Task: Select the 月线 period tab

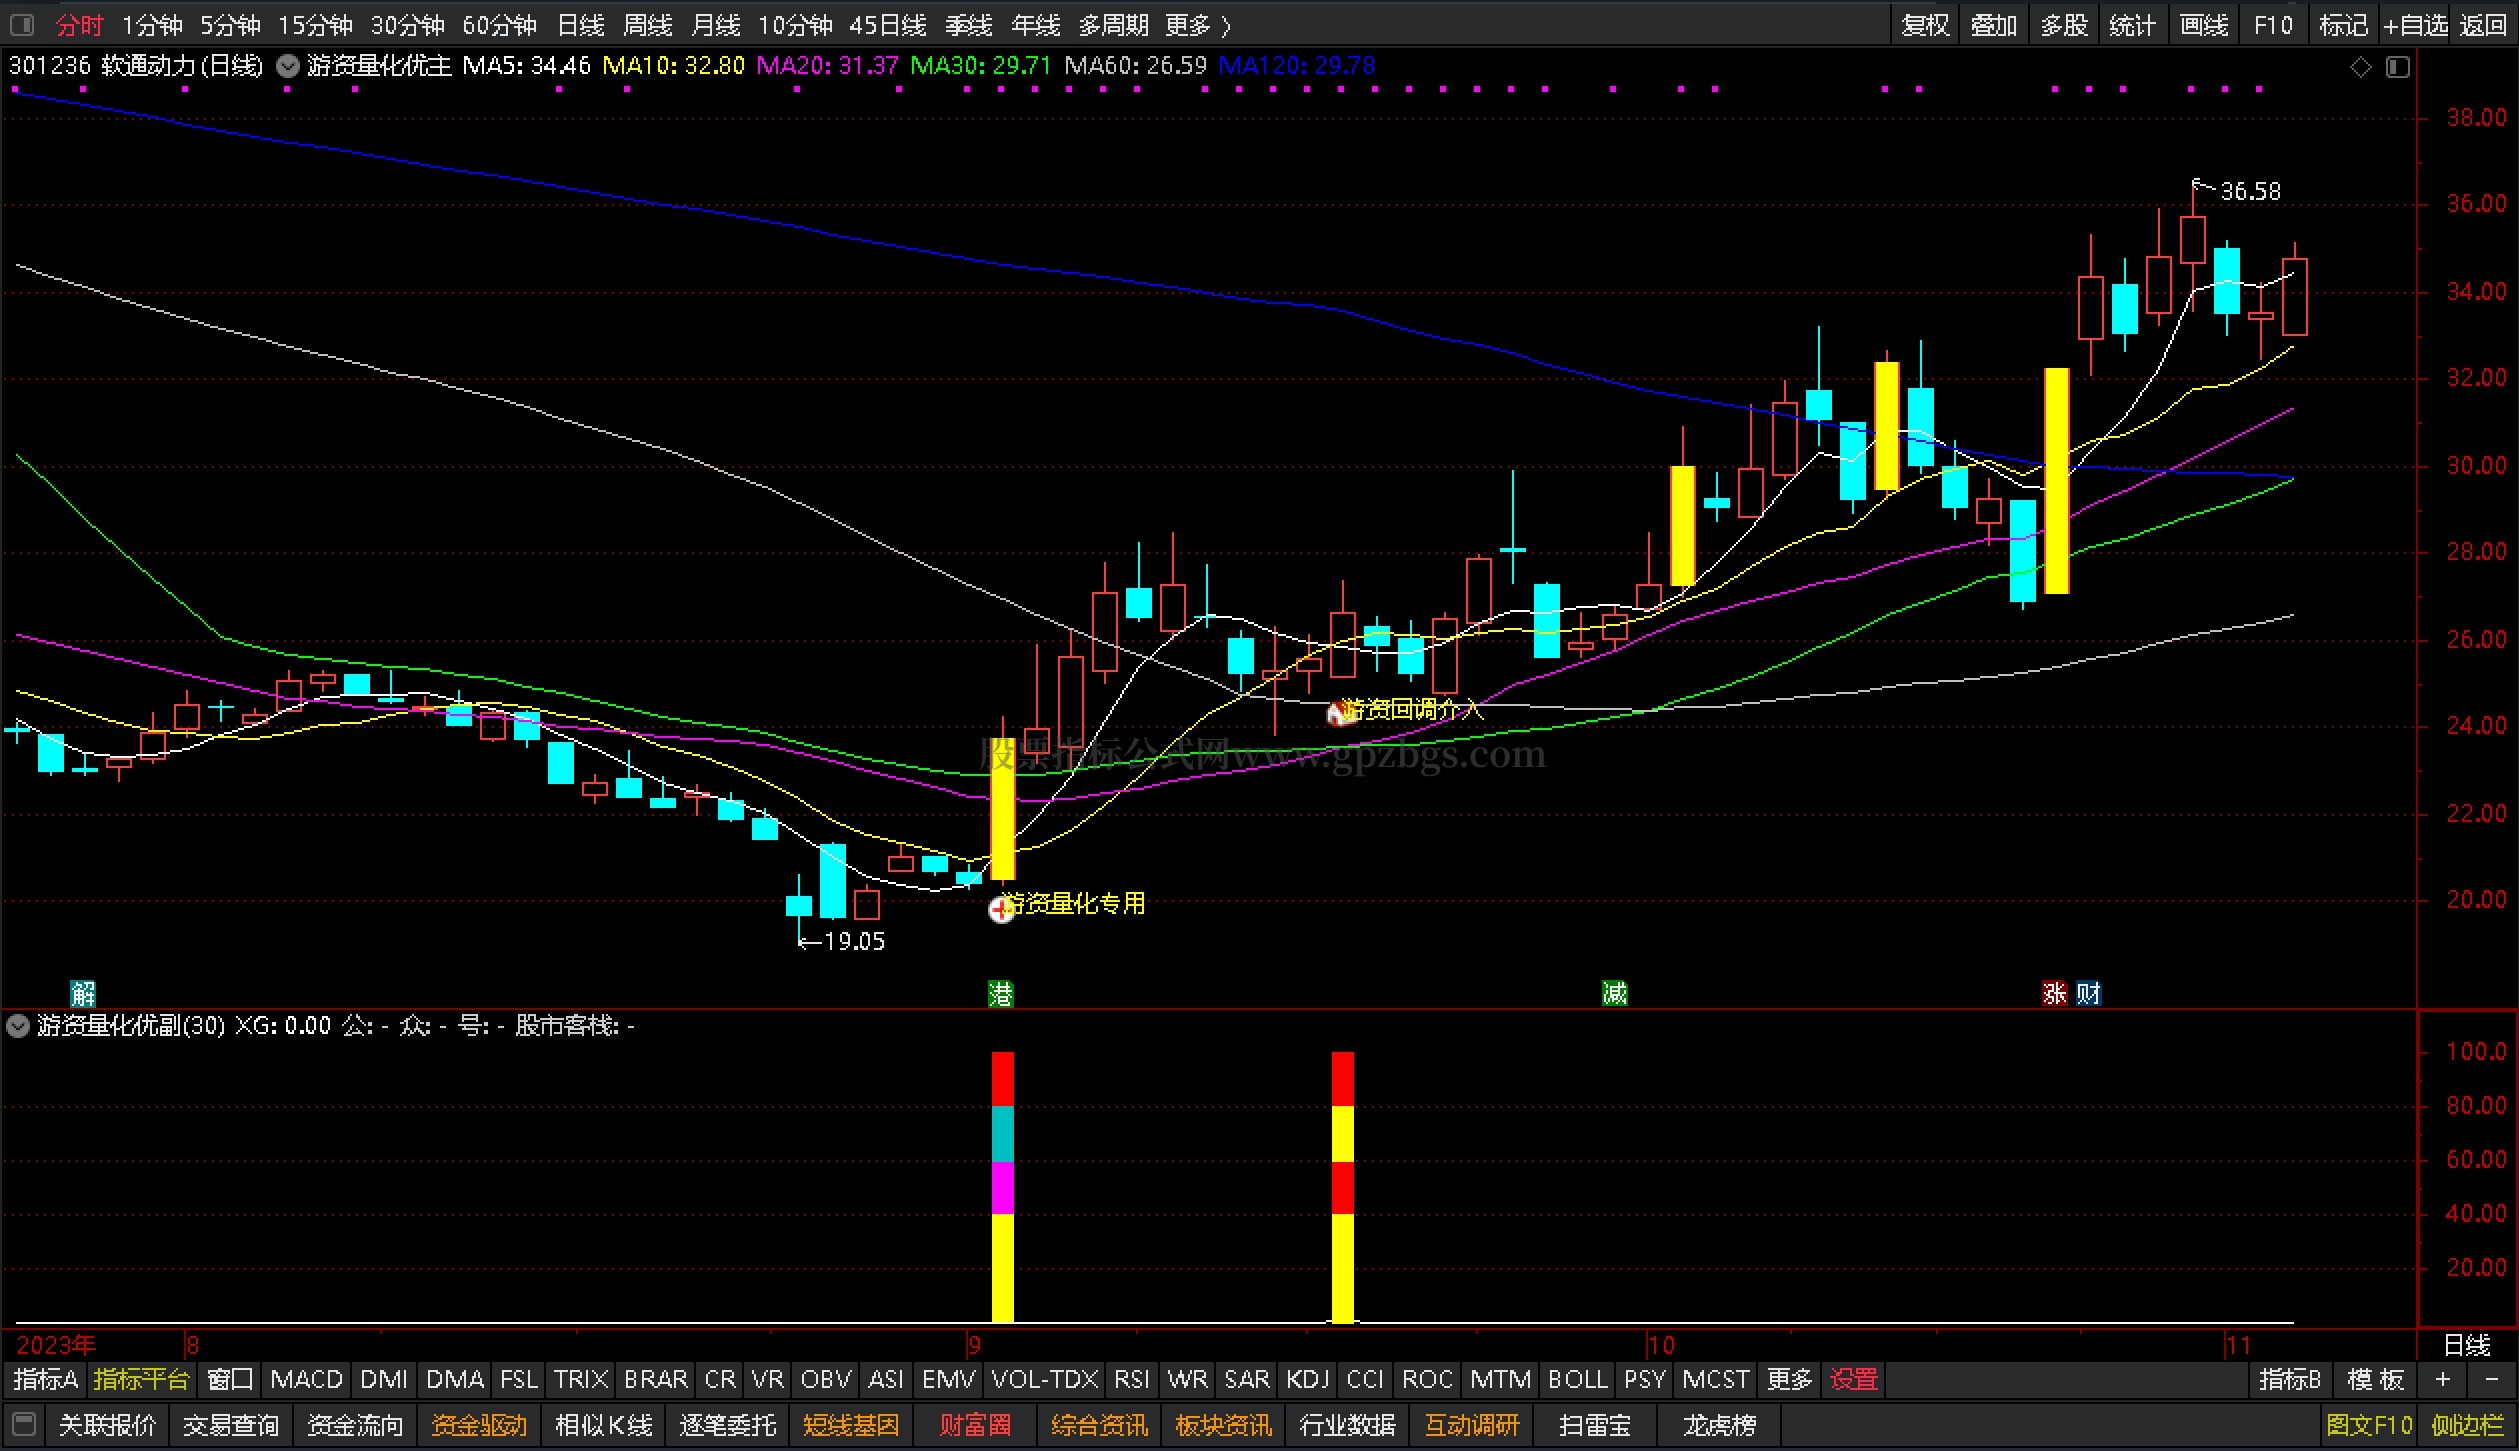Action: click(716, 25)
